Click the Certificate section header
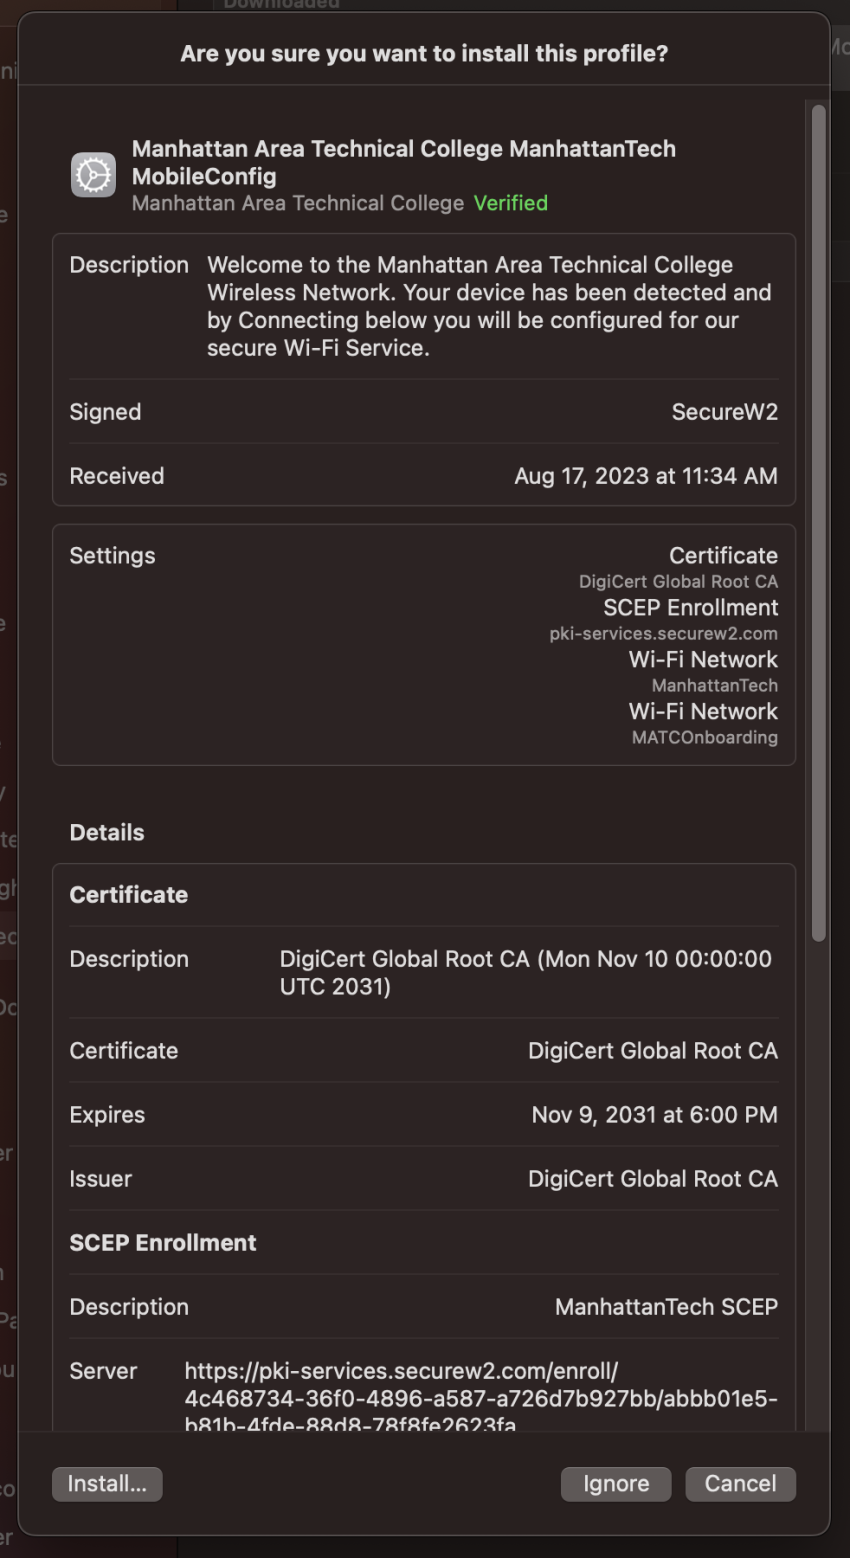 [129, 895]
